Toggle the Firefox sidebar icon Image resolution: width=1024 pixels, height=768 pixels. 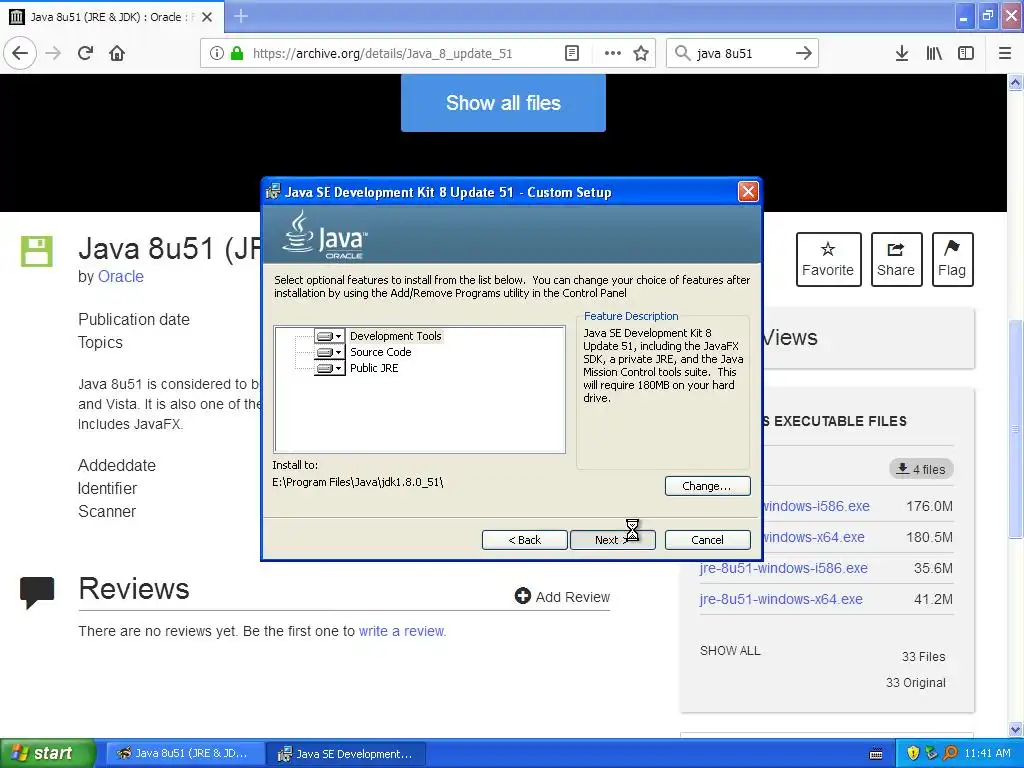coord(966,53)
